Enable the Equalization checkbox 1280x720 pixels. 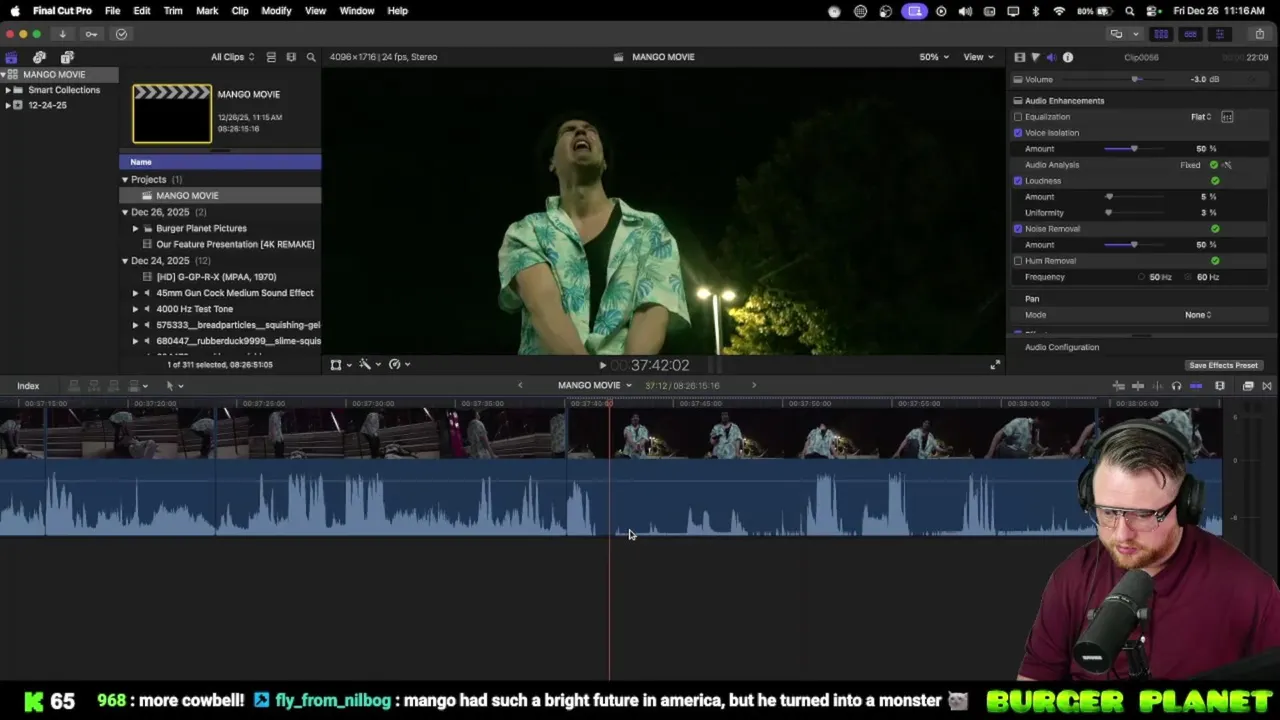(1018, 117)
